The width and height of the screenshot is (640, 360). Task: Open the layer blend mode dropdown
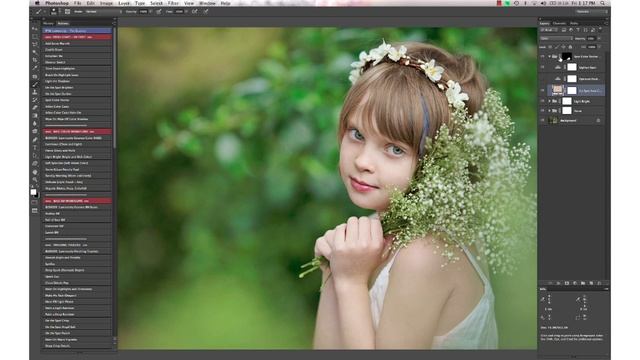556,38
